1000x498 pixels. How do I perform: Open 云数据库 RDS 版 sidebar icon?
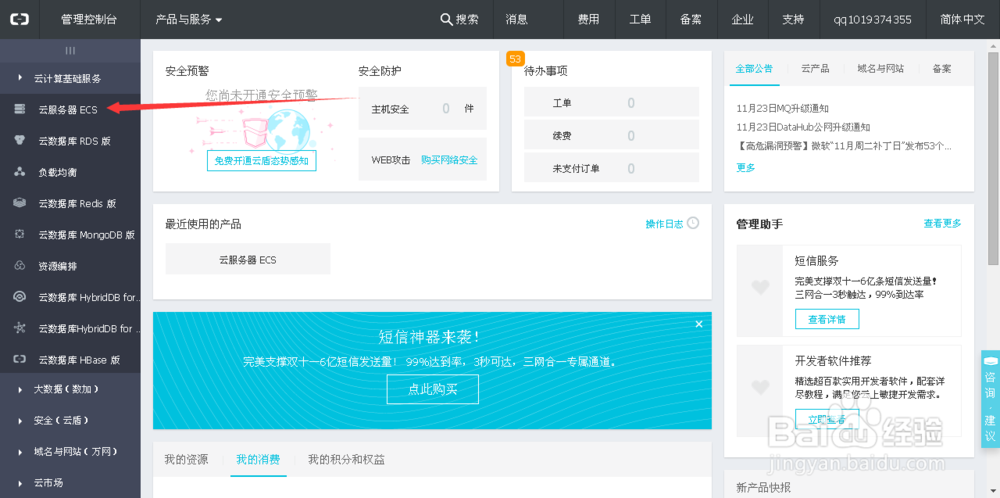click(x=19, y=141)
